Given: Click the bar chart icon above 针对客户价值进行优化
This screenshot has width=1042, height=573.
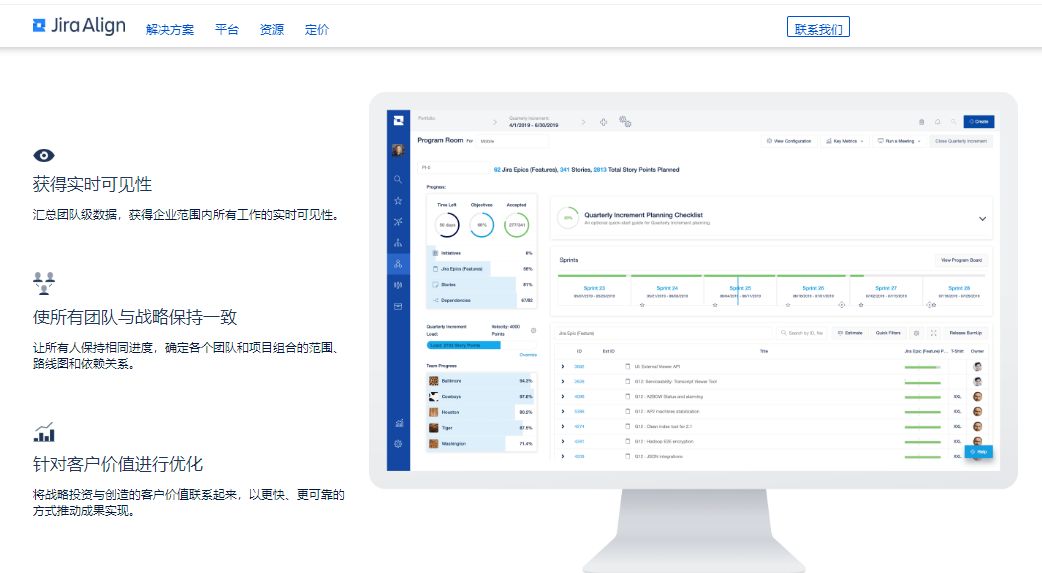Looking at the screenshot, I should [x=44, y=432].
